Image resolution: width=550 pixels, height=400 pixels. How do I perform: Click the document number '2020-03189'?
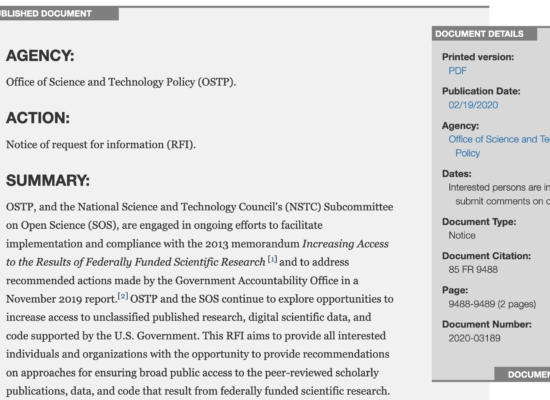coord(474,338)
